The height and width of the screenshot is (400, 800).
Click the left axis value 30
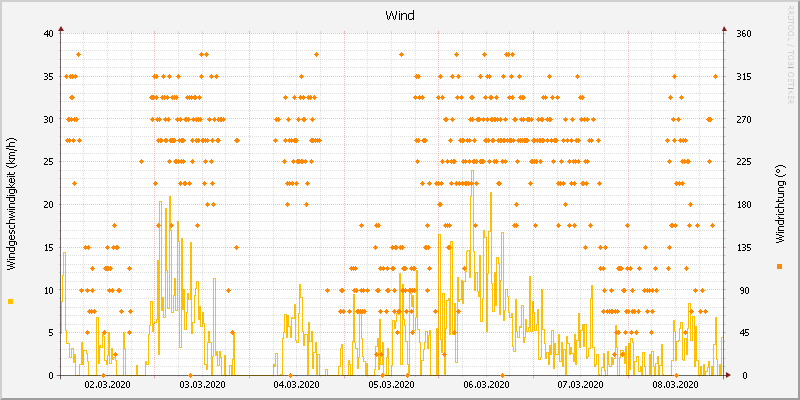[x=48, y=119]
